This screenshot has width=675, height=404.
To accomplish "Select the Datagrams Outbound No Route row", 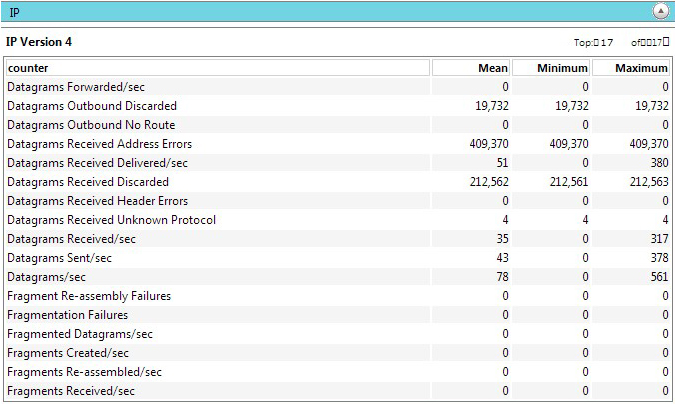I will coord(338,125).
